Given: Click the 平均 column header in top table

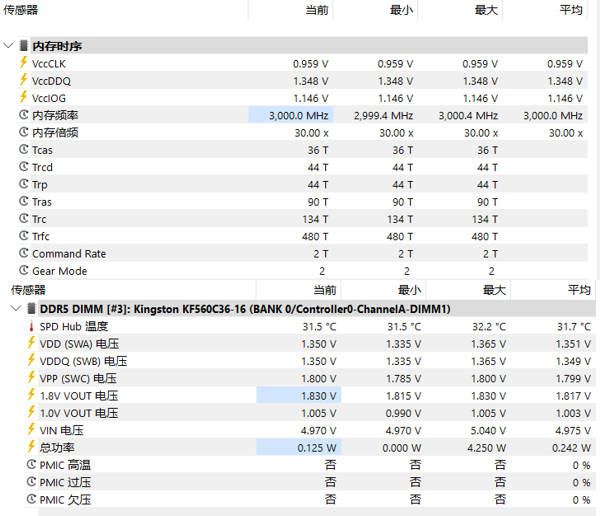Looking at the screenshot, I should pyautogui.click(x=571, y=10).
